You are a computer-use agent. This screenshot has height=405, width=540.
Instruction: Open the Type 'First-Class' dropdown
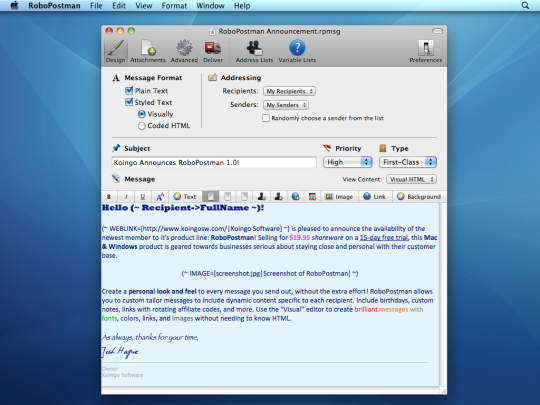click(x=408, y=162)
